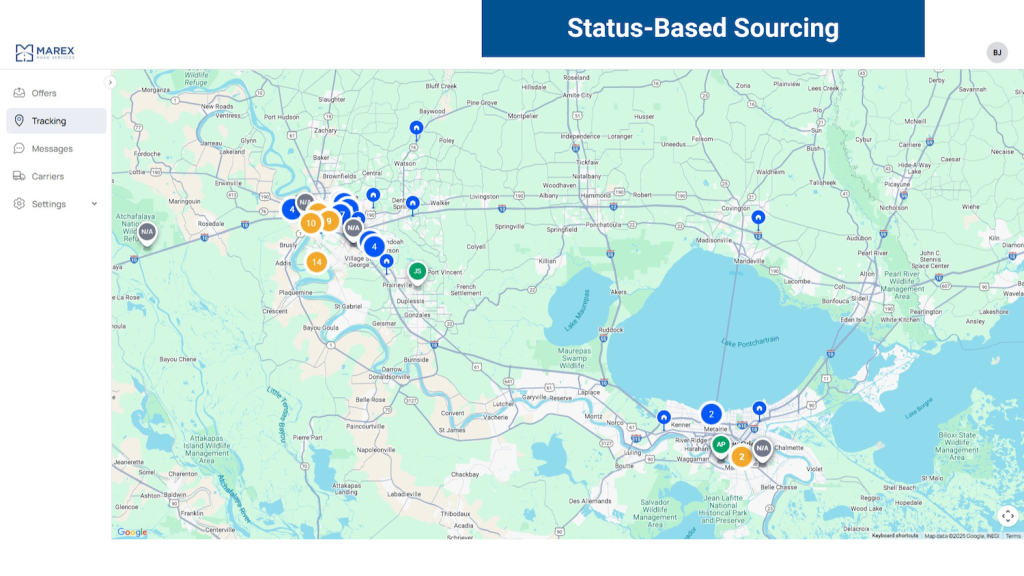The image size is (1024, 576).
Task: Click the Marex logo
Action: (x=45, y=52)
